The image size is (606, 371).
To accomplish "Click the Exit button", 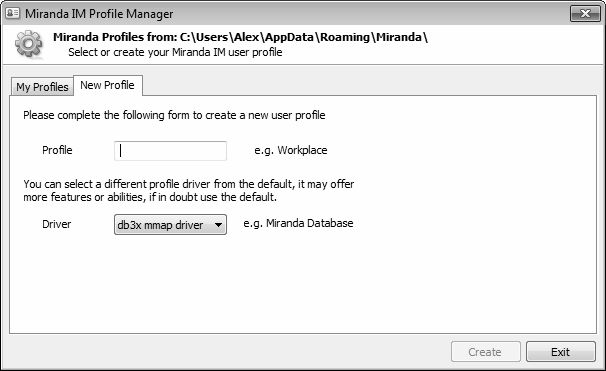I will [x=560, y=352].
